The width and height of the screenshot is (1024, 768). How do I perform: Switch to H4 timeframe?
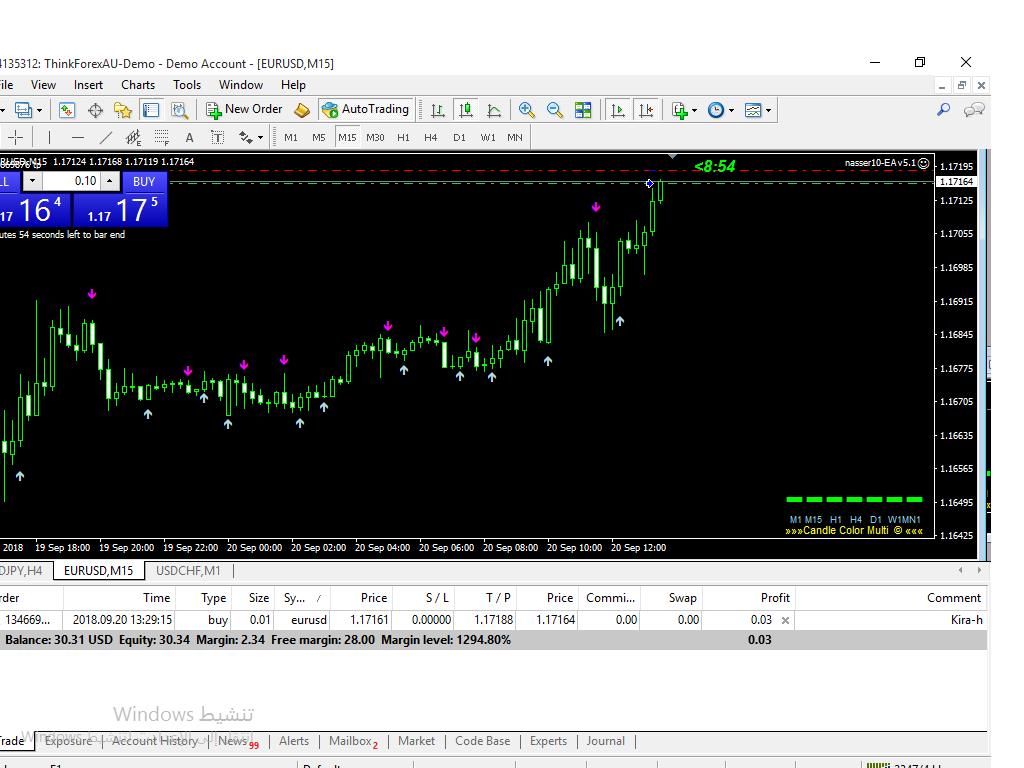[430, 137]
